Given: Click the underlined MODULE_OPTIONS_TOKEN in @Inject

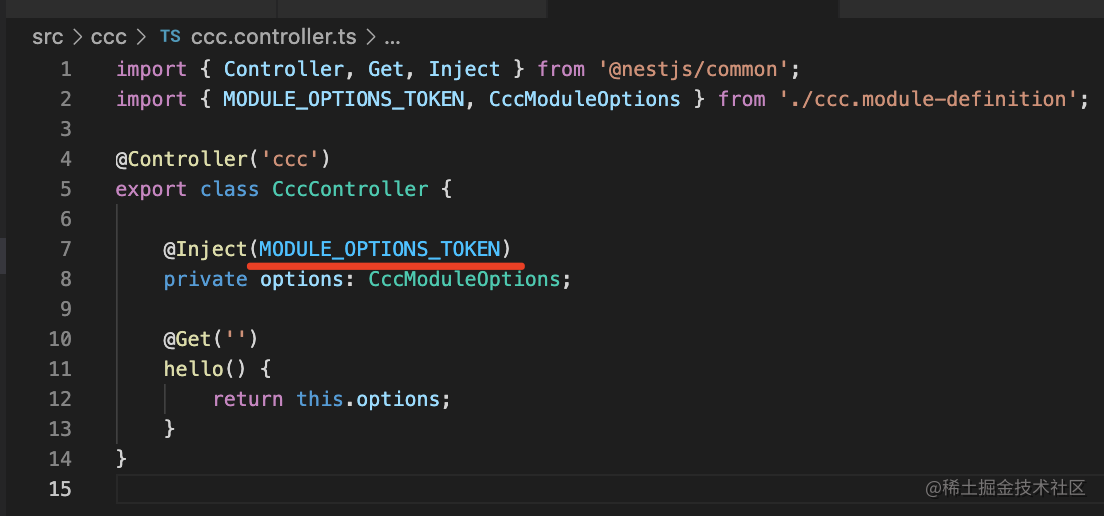Looking at the screenshot, I should [x=379, y=249].
